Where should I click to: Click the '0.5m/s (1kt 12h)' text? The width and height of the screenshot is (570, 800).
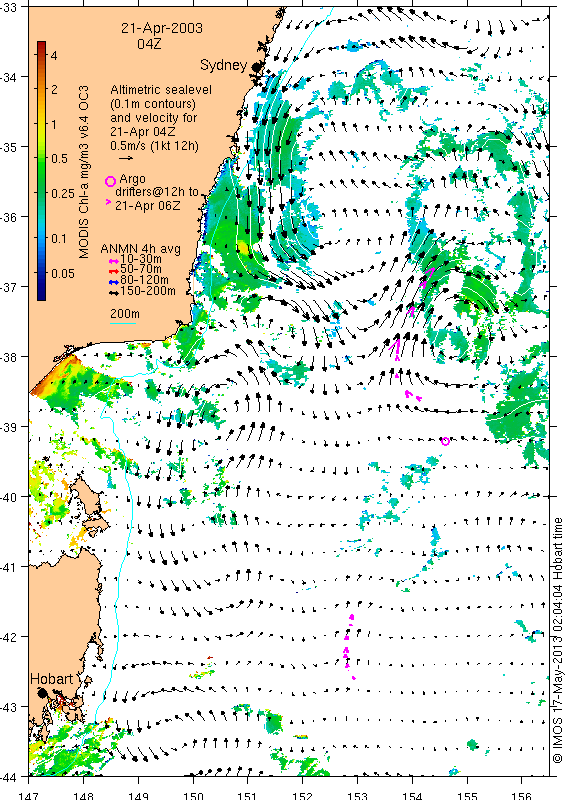pyautogui.click(x=154, y=146)
